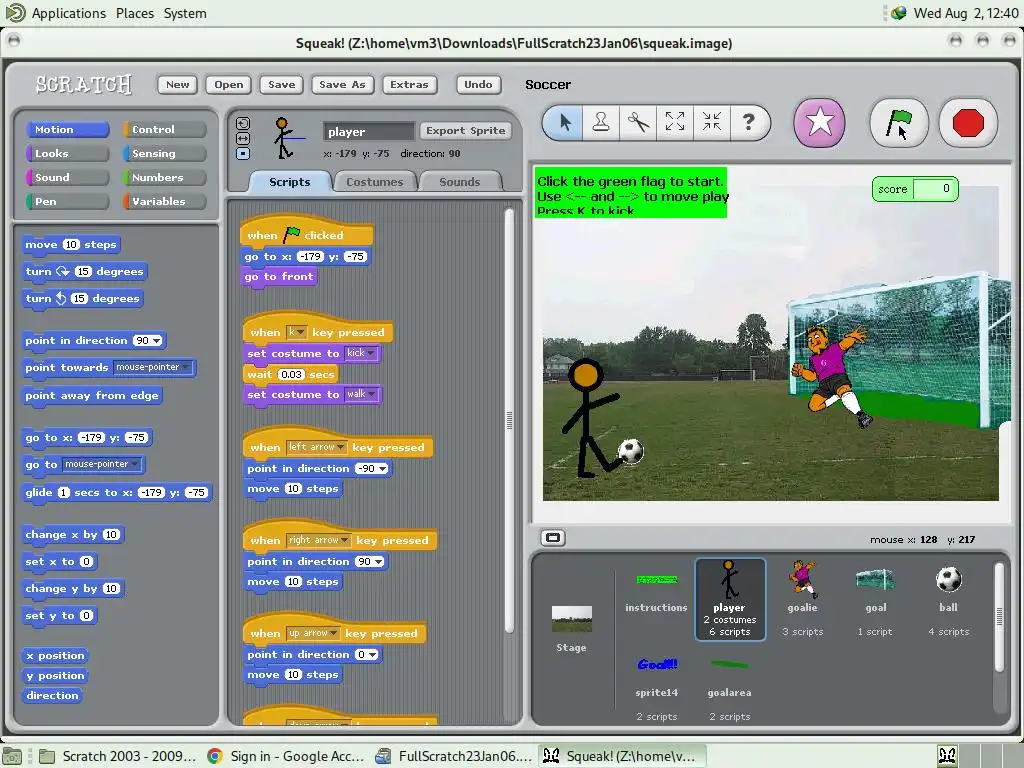Open the Applications menu
Viewport: 1024px width, 768px height.
(x=69, y=13)
